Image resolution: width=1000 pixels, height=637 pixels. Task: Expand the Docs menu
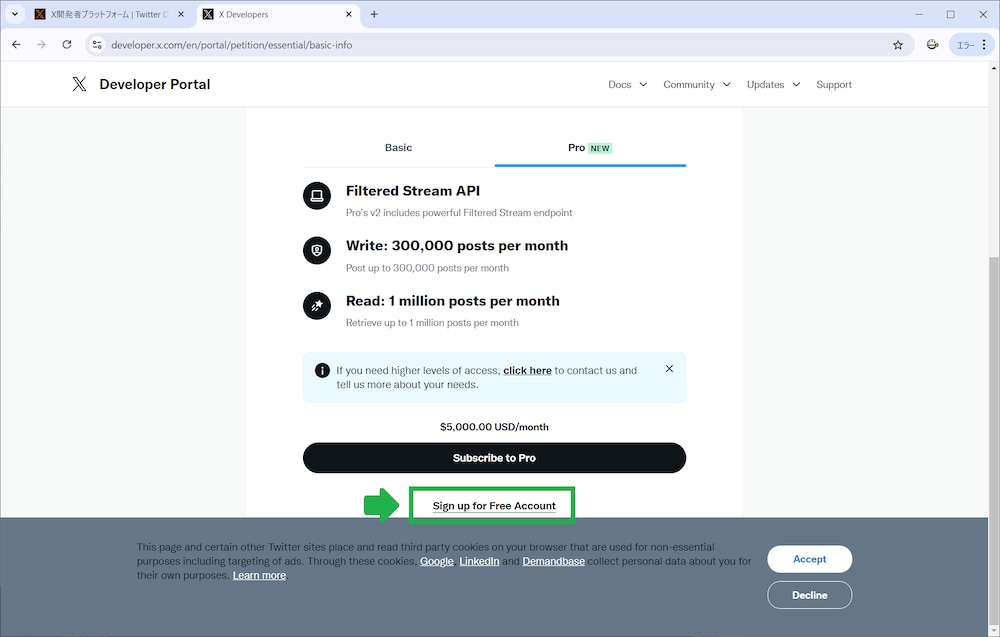pos(628,84)
